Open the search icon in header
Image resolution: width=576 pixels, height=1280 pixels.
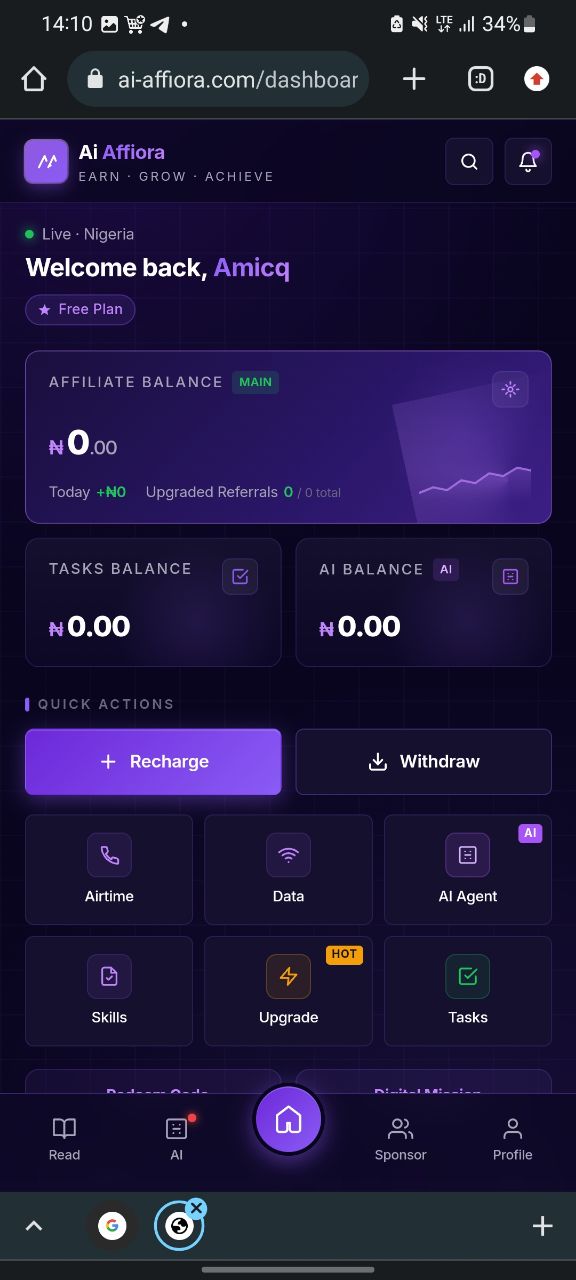469,162
